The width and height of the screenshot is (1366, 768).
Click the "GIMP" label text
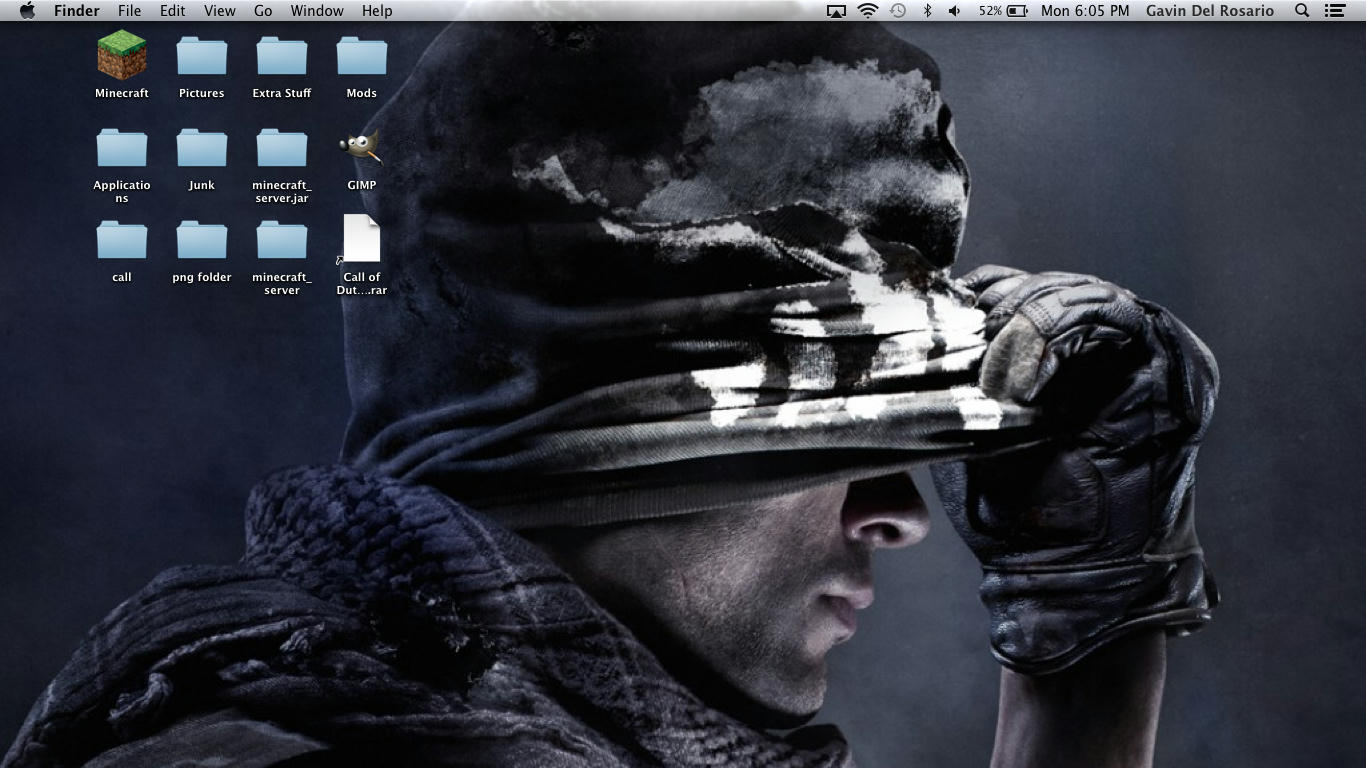(x=362, y=185)
